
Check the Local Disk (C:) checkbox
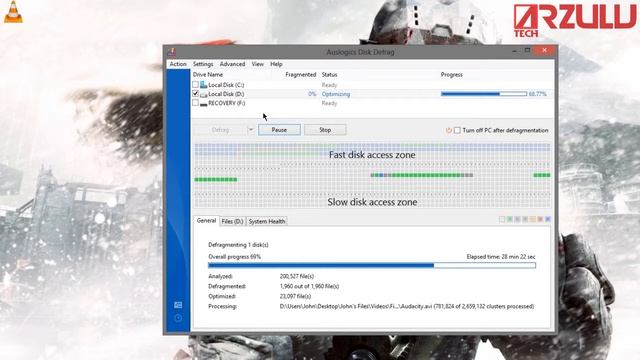coord(196,84)
